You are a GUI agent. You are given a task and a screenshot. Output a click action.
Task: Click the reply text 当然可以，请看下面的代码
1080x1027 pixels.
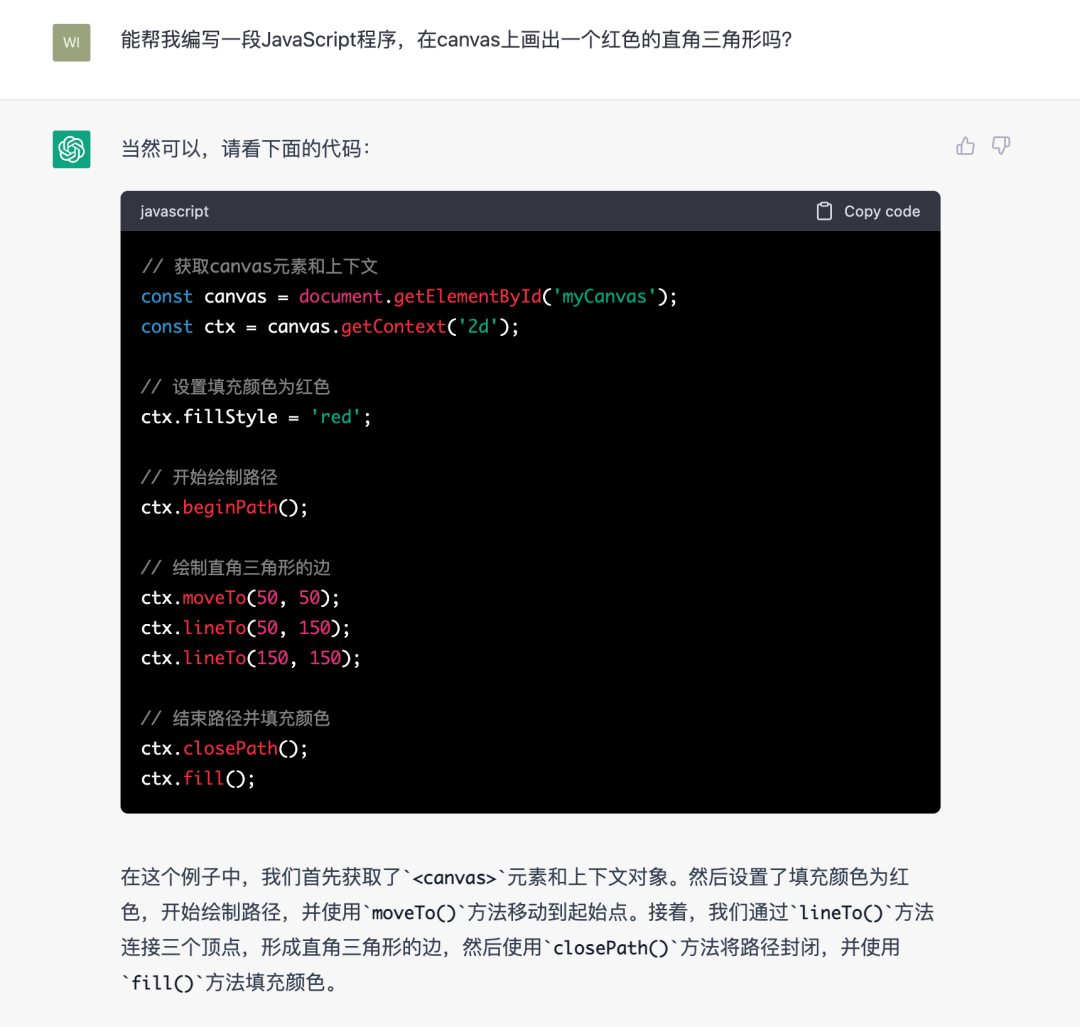pyautogui.click(x=246, y=148)
